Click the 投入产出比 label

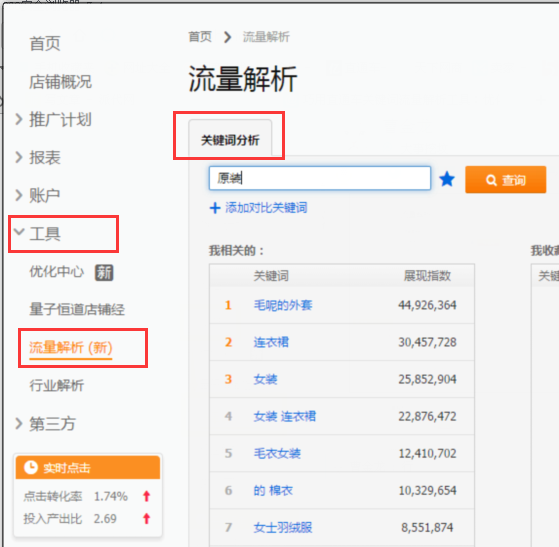click(x=53, y=518)
